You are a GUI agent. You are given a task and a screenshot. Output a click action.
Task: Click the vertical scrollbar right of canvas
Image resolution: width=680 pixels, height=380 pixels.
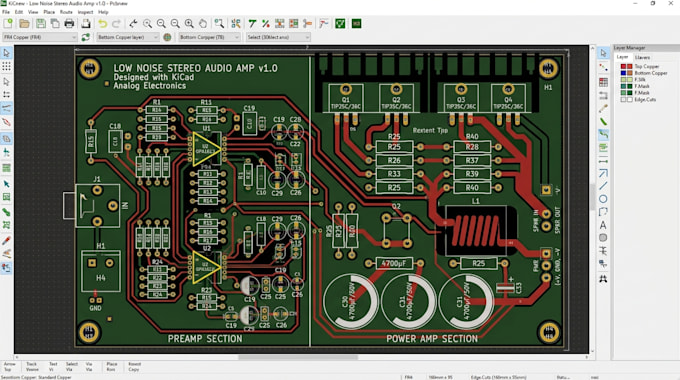pyautogui.click(x=592, y=196)
